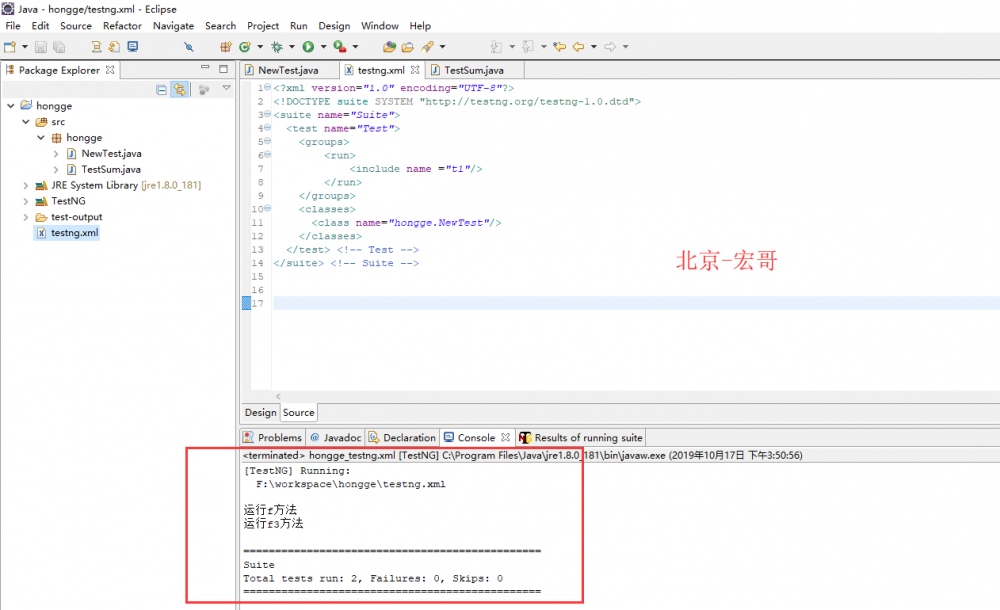
Task: Open the Javadoc tab
Action: pos(335,438)
